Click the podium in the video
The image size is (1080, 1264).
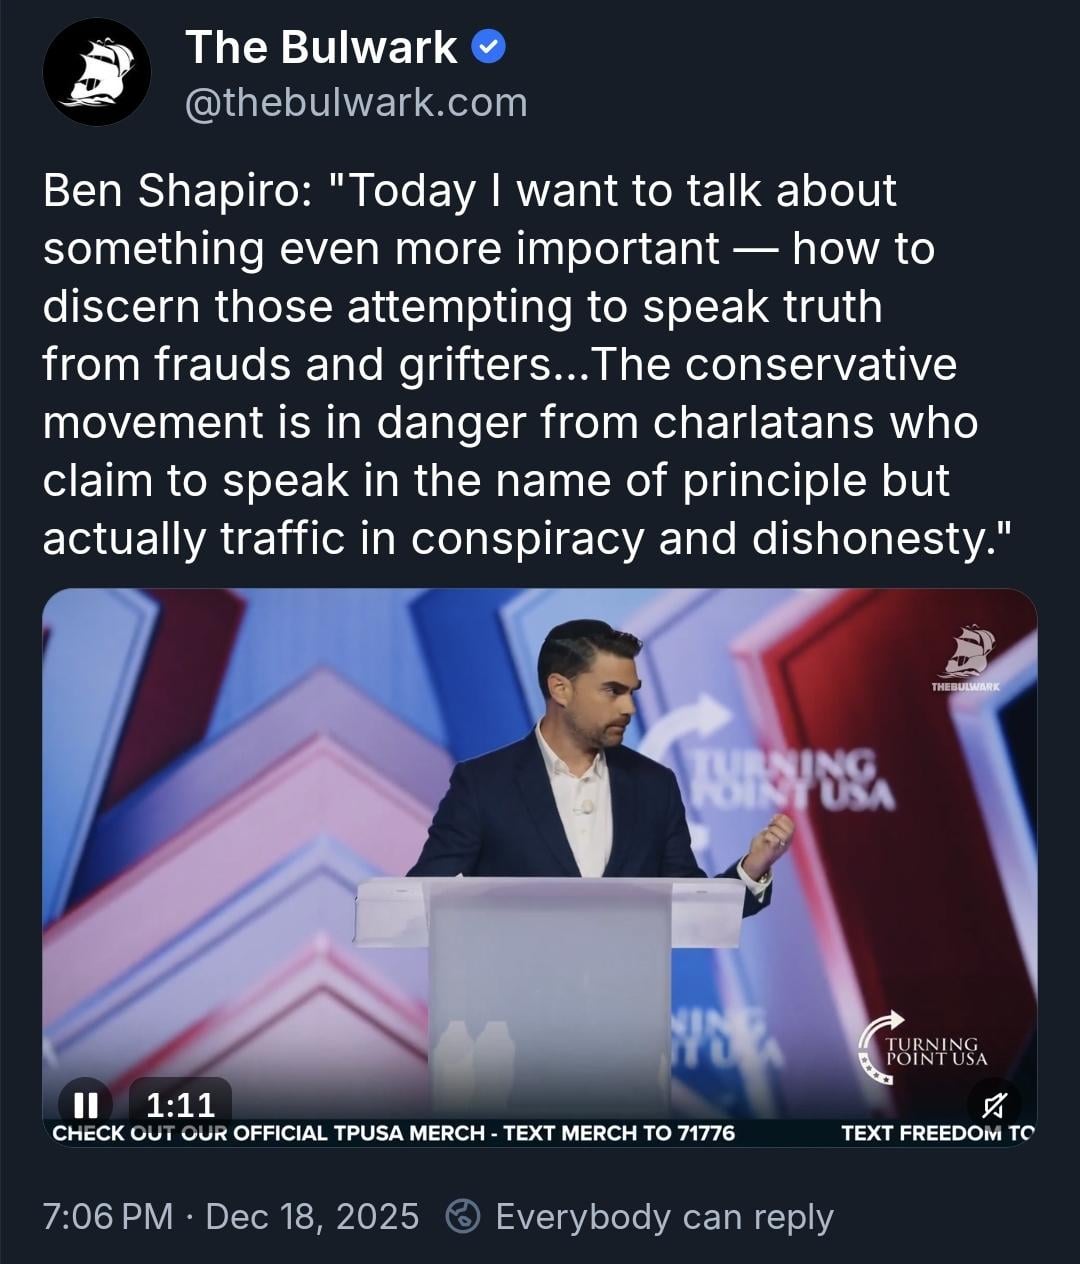pos(549,996)
